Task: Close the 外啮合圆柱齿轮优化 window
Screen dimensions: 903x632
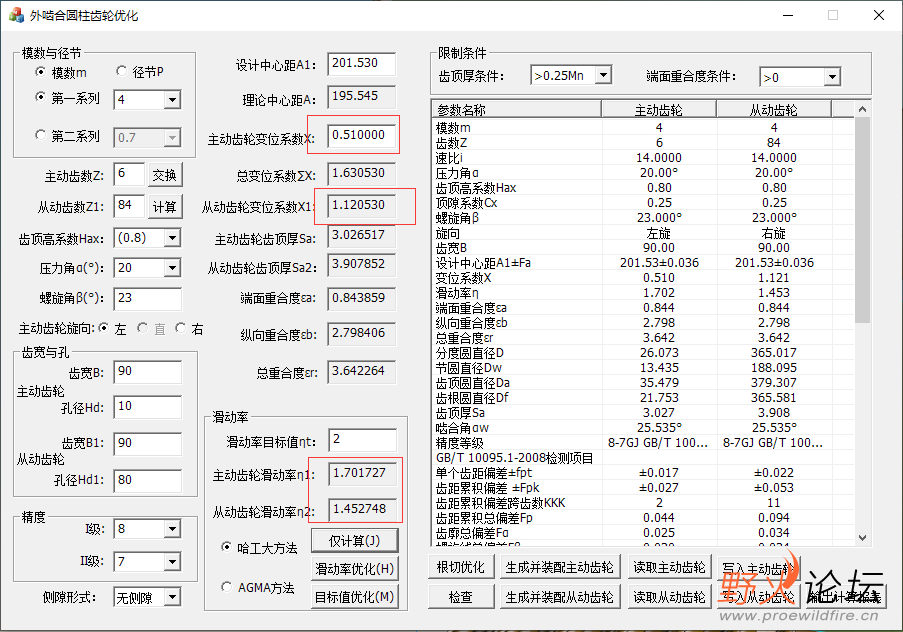Action: coord(879,15)
